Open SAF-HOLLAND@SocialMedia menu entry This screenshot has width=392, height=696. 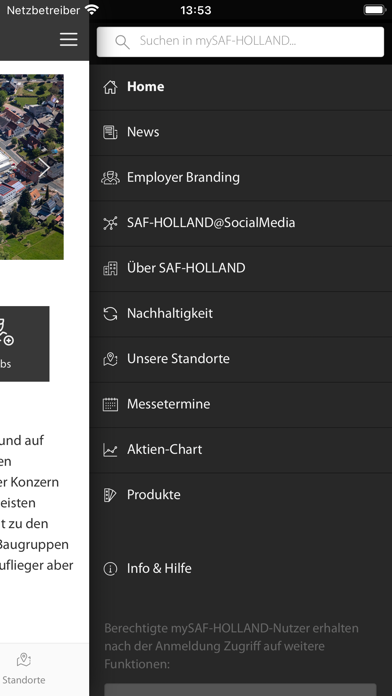tap(241, 223)
